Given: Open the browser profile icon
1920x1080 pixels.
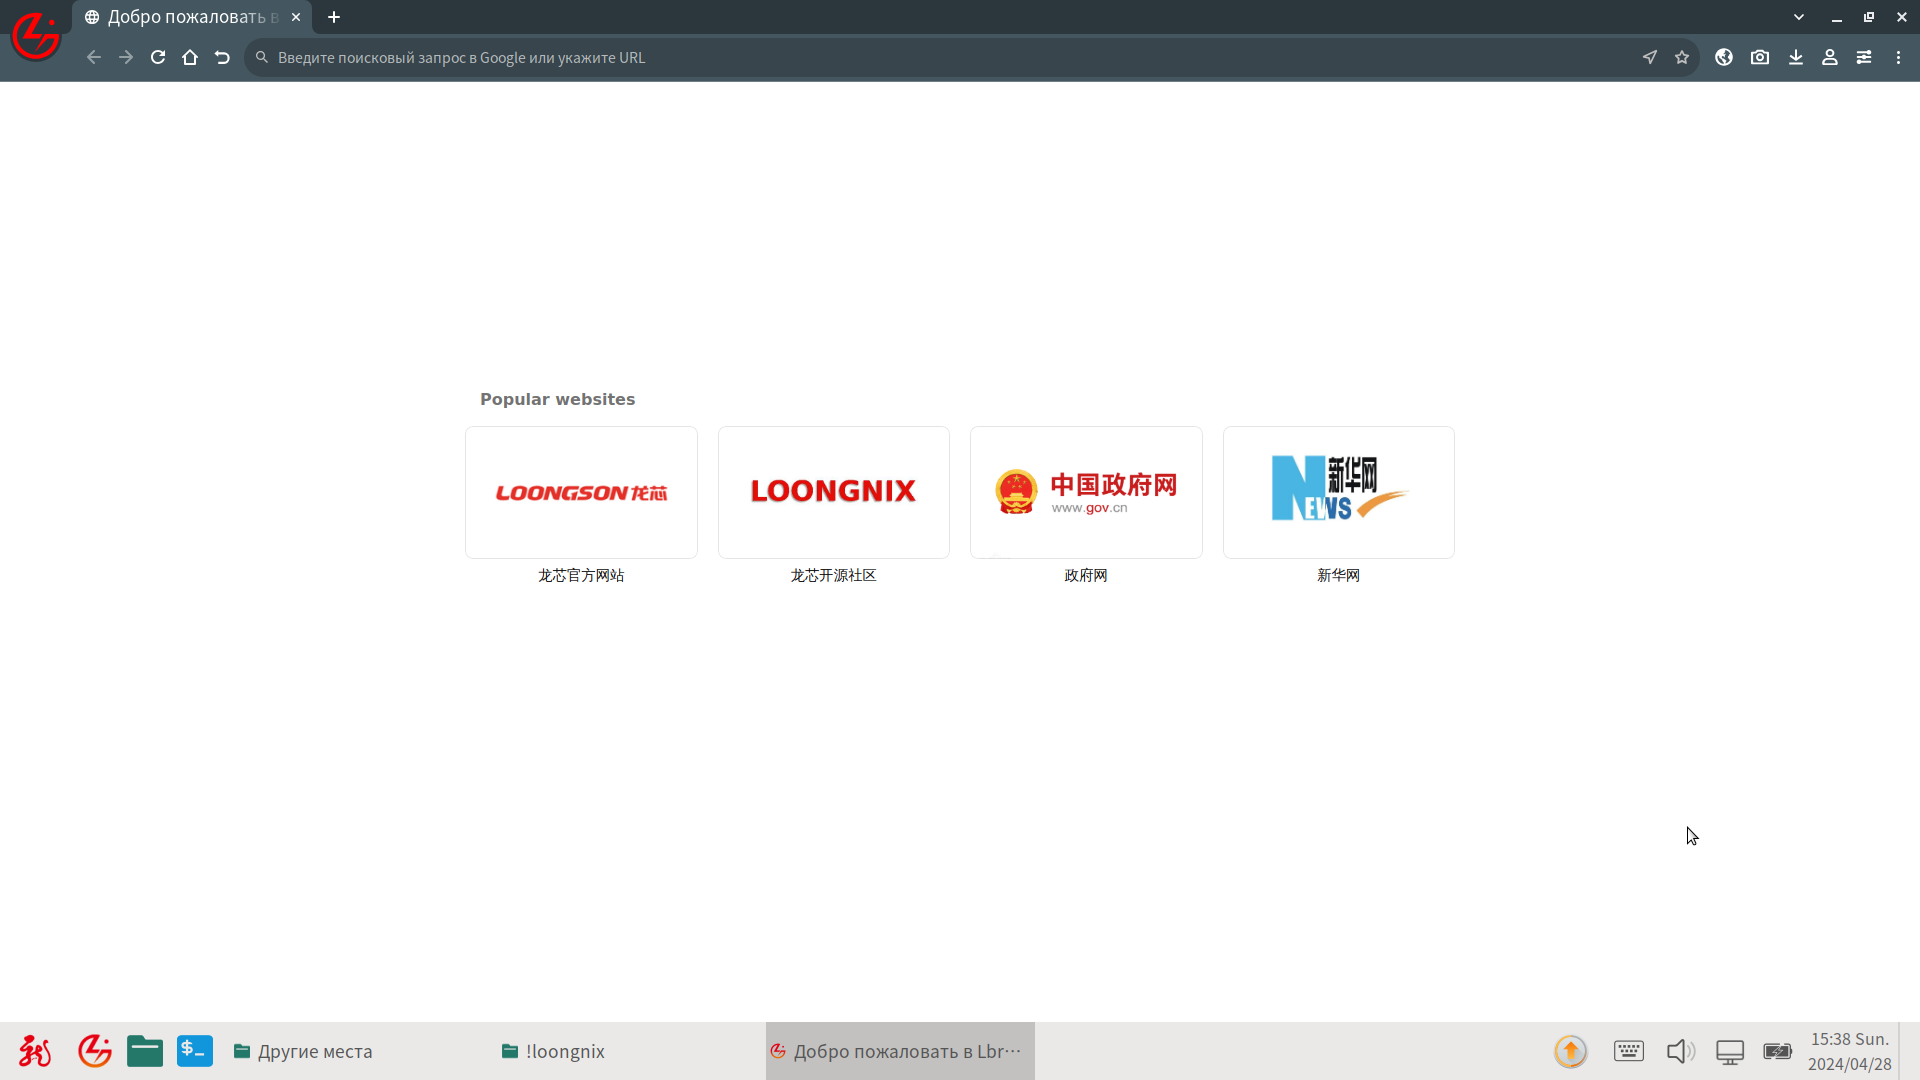Looking at the screenshot, I should (x=1830, y=57).
